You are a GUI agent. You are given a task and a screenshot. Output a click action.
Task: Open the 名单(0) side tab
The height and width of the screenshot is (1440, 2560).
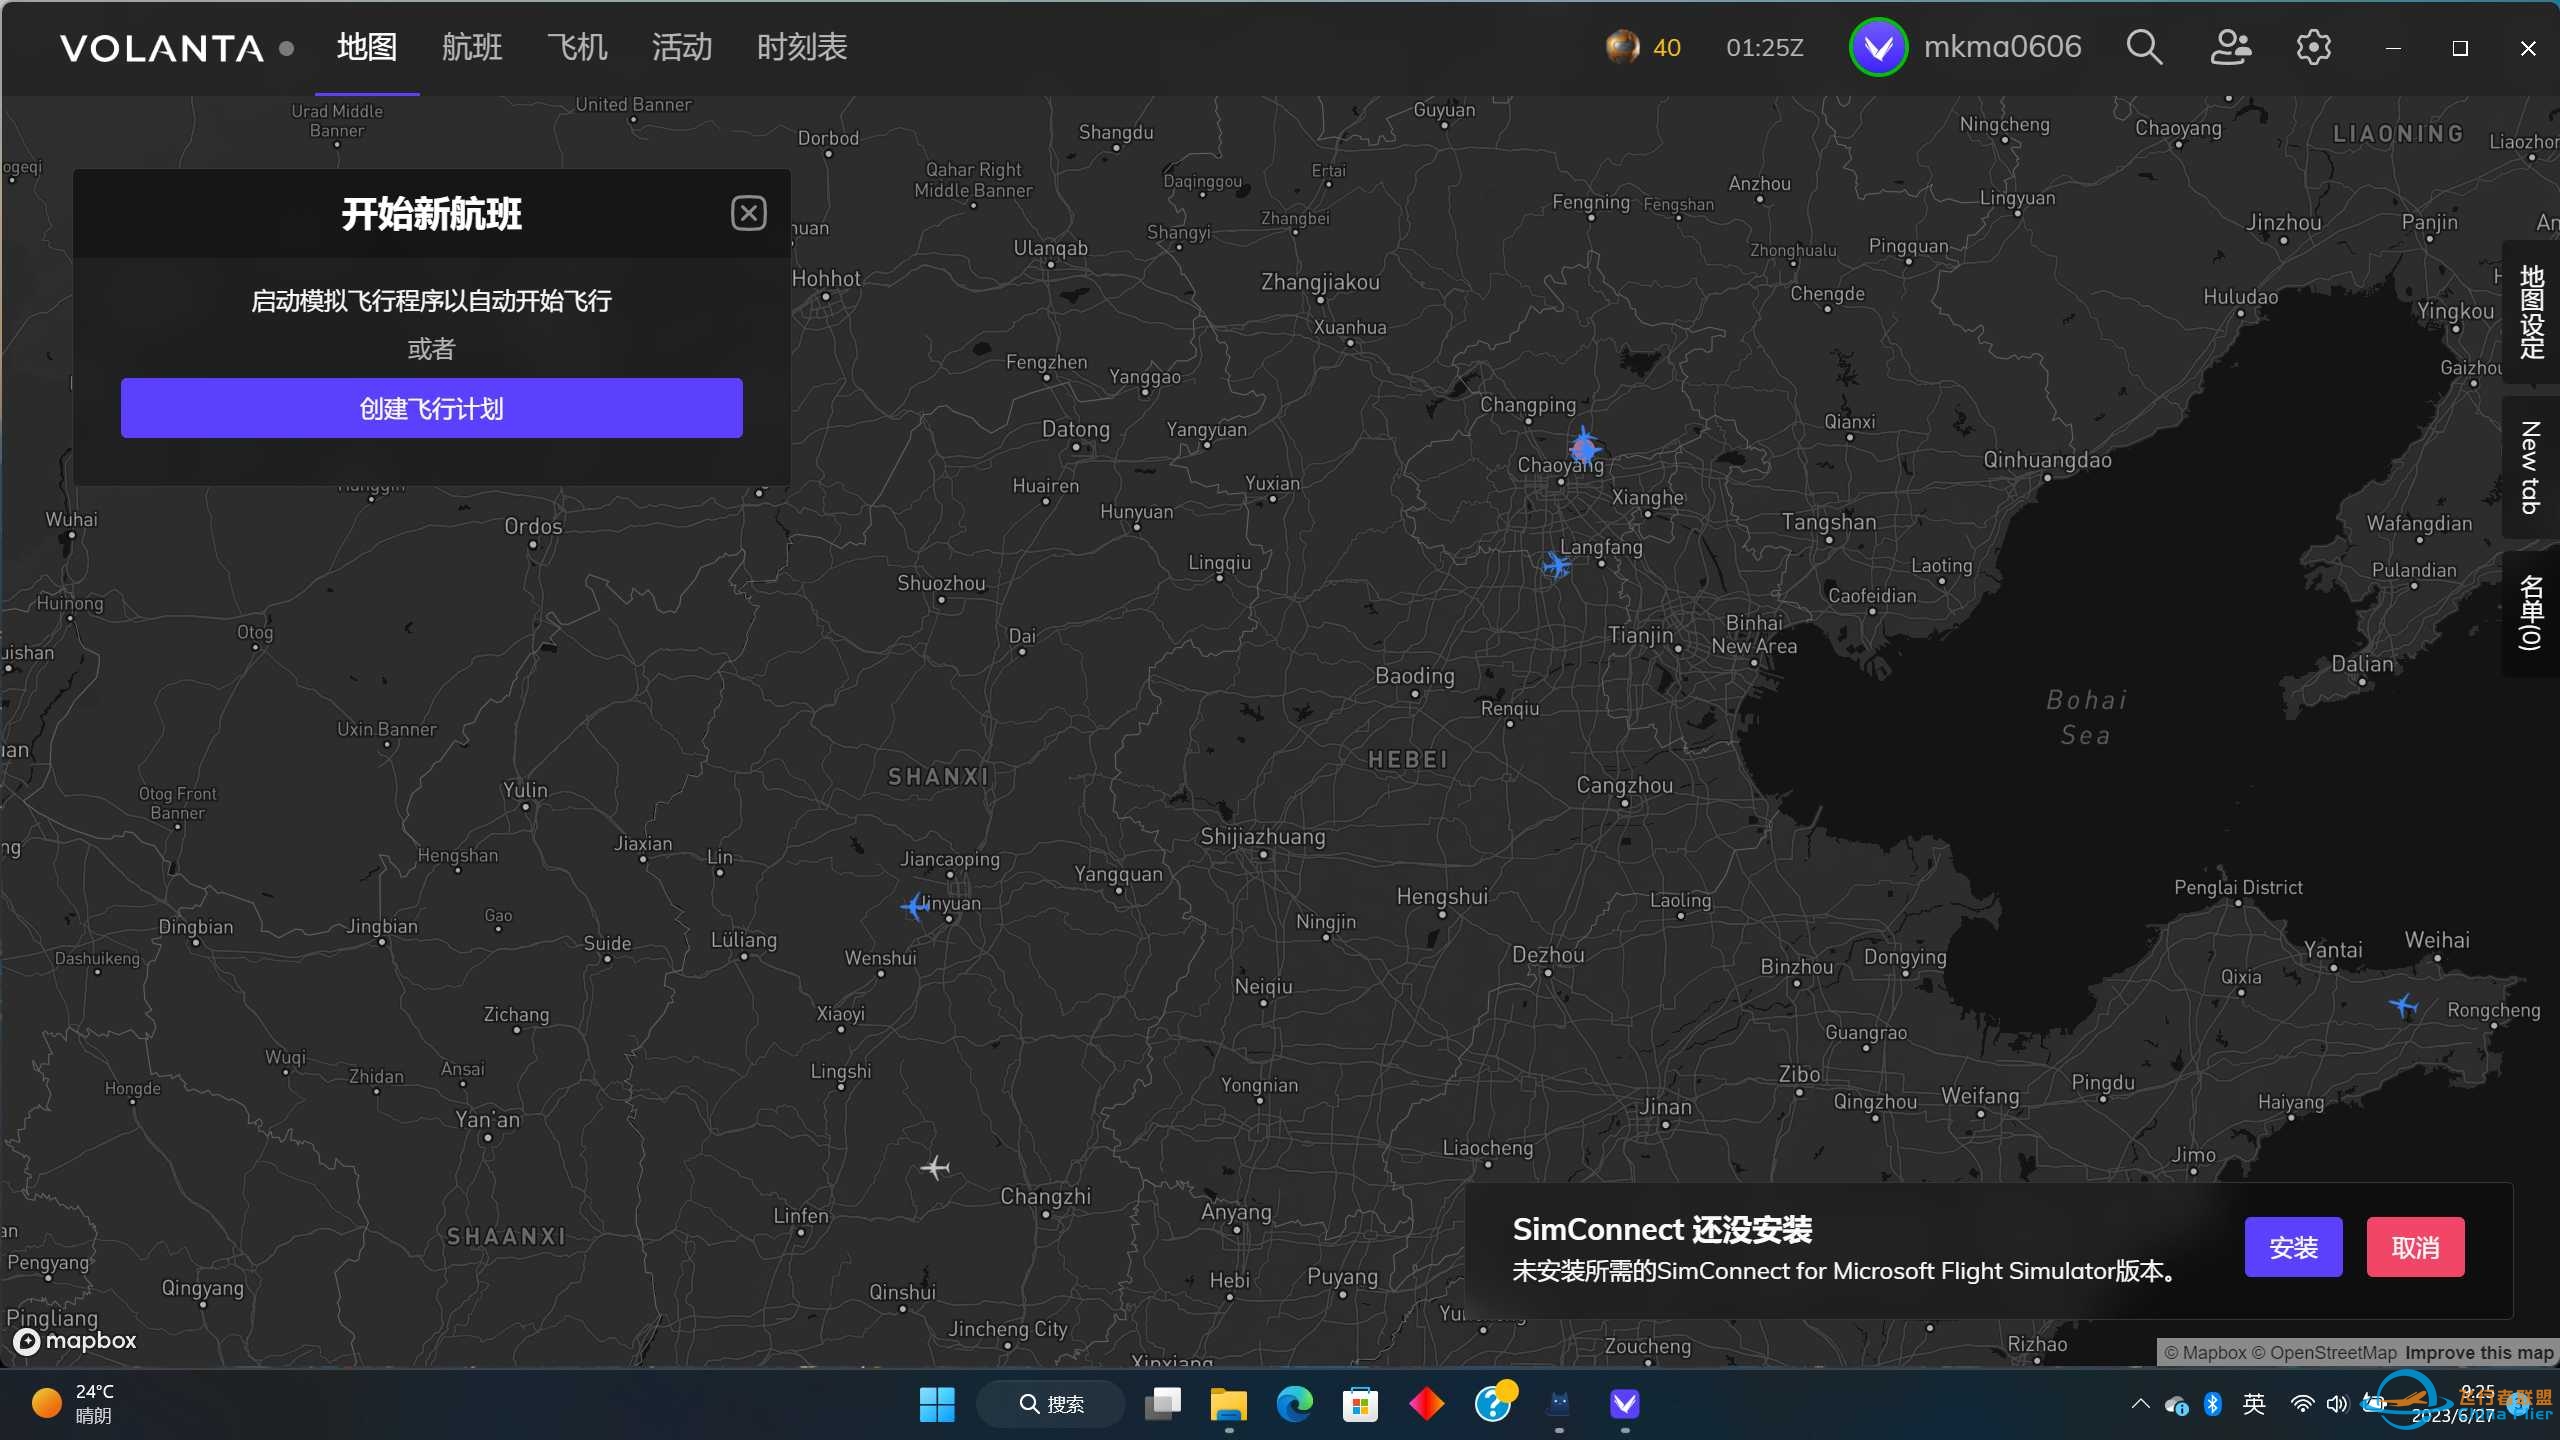tap(2531, 613)
